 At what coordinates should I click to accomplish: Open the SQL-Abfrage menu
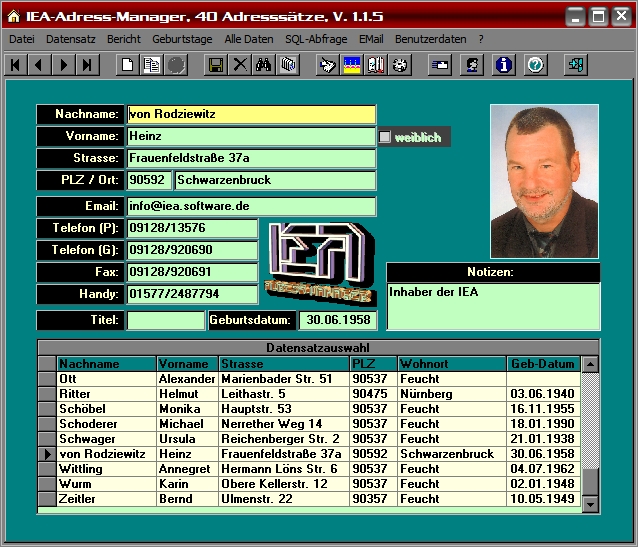click(x=317, y=38)
